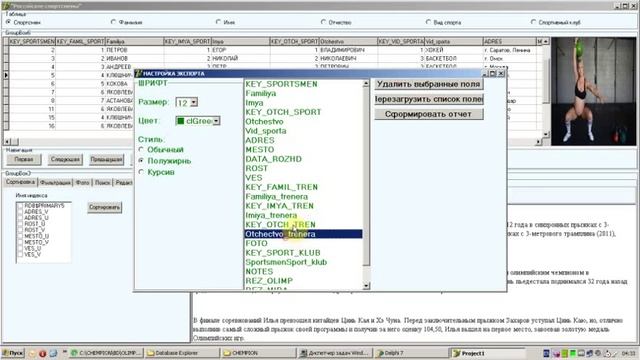This screenshot has width=640, height=360.
Task: Click the green color swatch in Цвет box
Action: [180, 121]
